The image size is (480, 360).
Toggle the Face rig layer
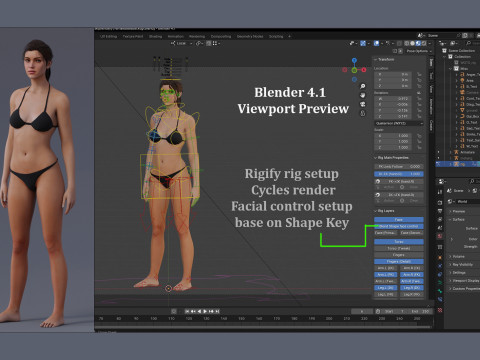click(x=399, y=220)
